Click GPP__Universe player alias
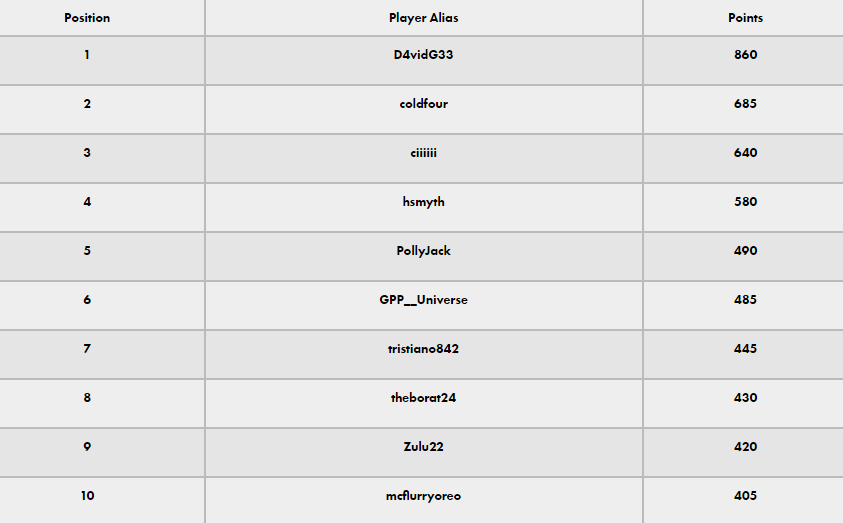843x523 pixels. [424, 300]
